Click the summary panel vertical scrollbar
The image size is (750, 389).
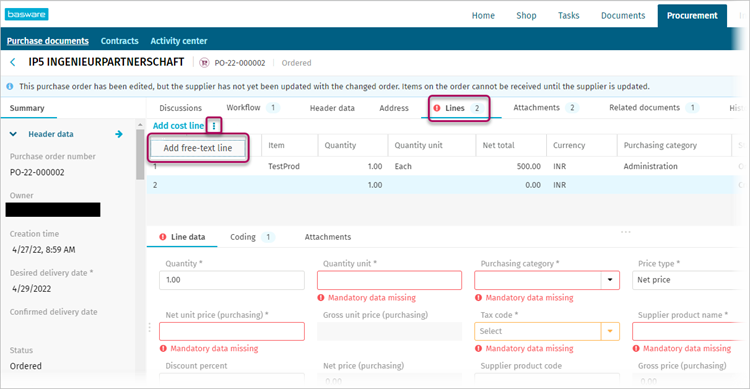[140, 154]
